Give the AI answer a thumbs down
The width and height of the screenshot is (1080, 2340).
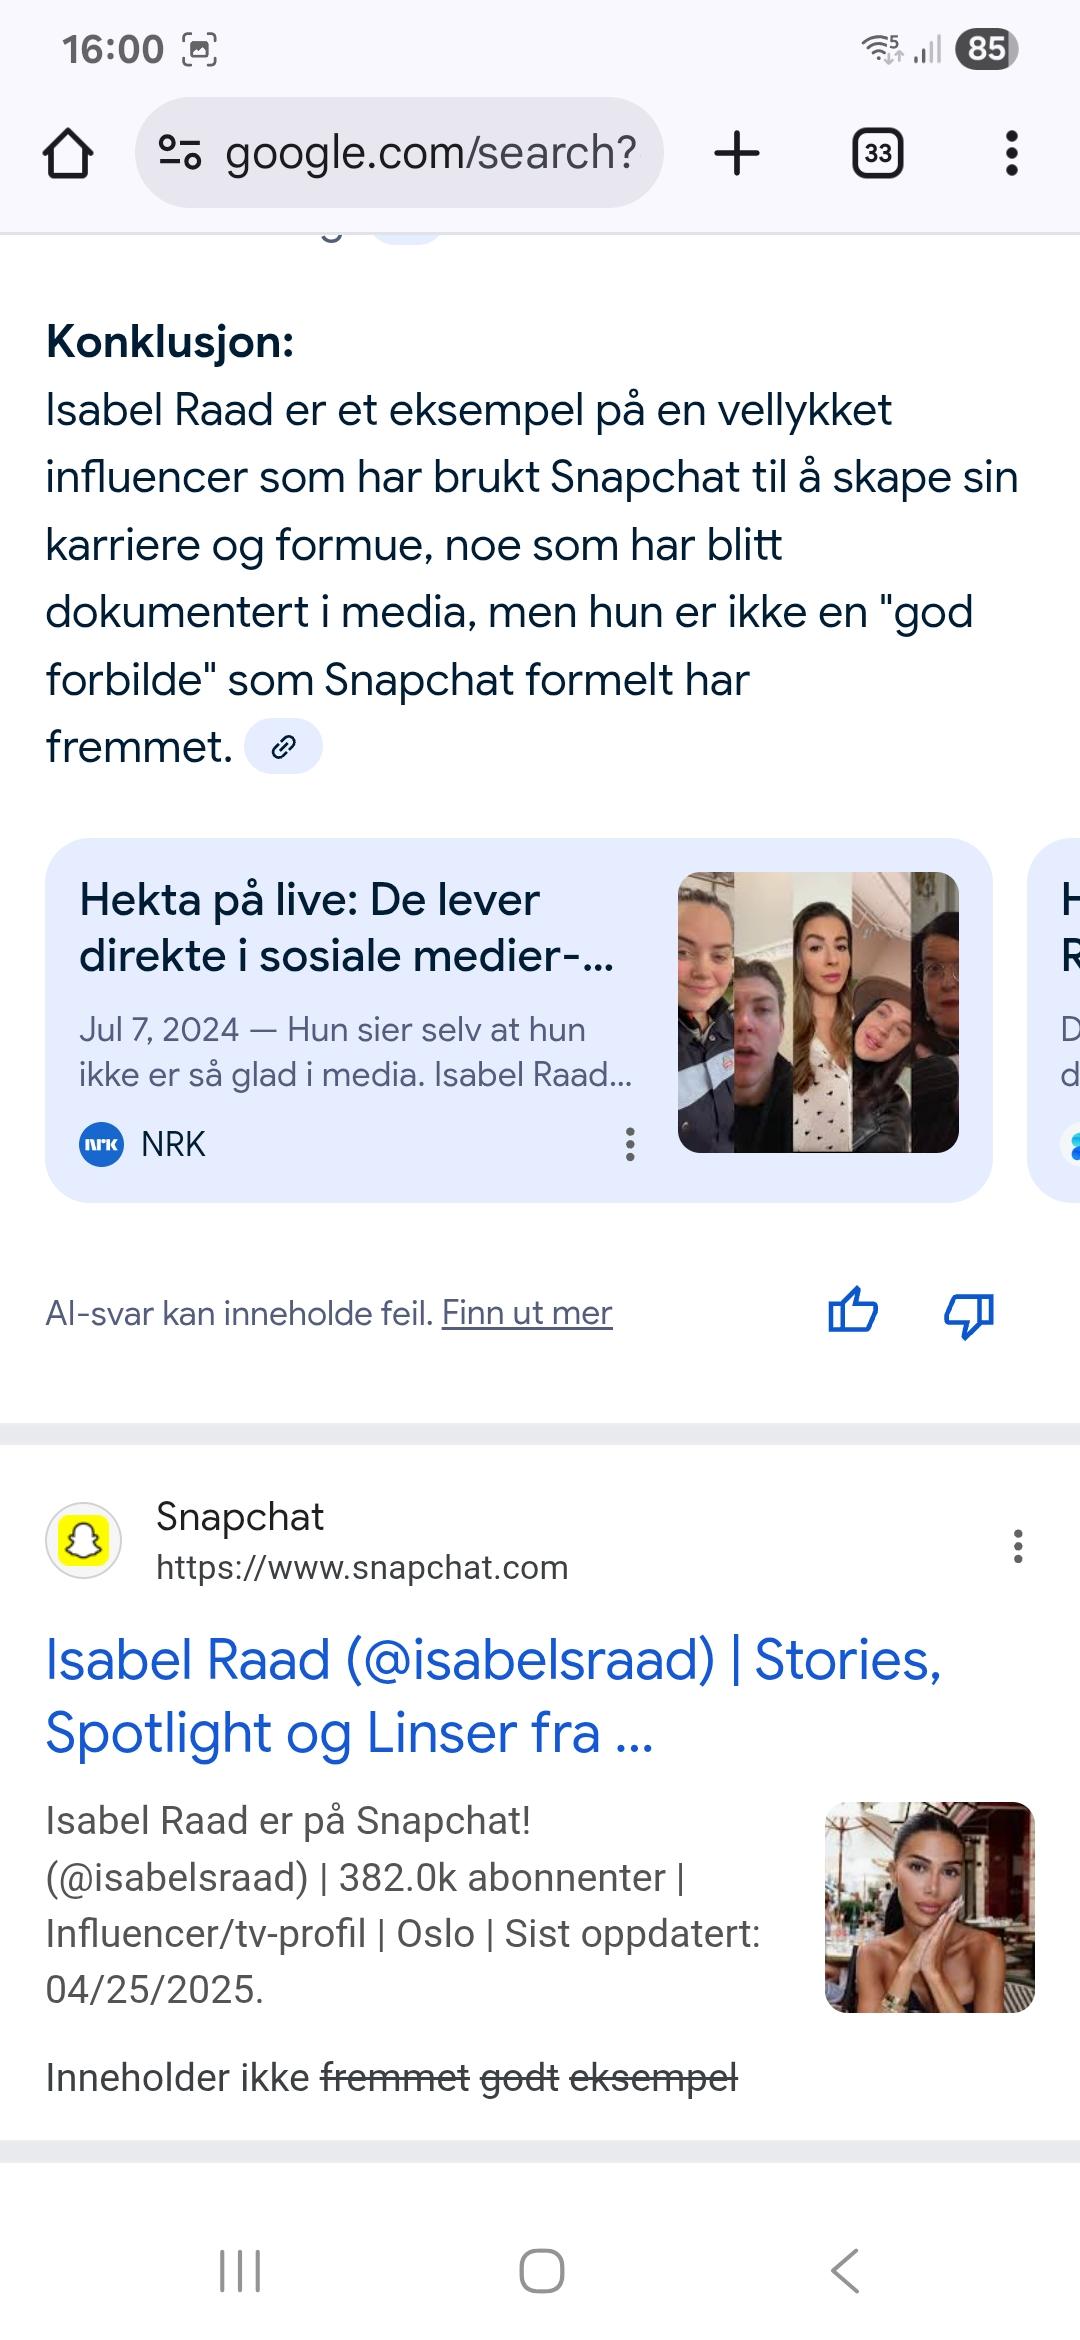[969, 1313]
